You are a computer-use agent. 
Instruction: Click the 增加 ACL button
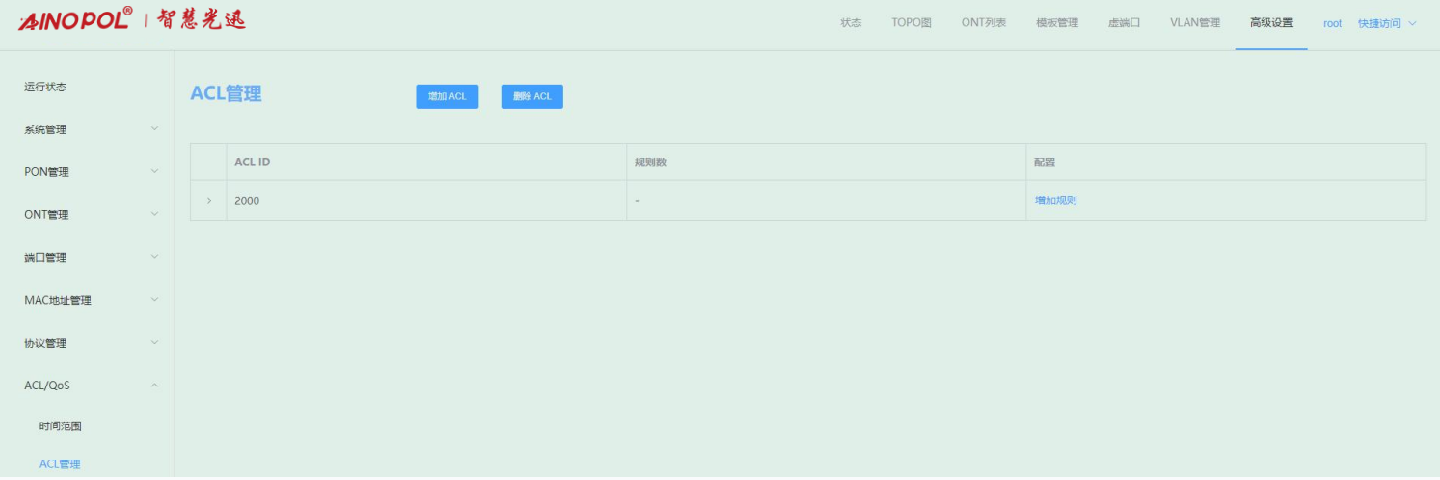point(447,97)
